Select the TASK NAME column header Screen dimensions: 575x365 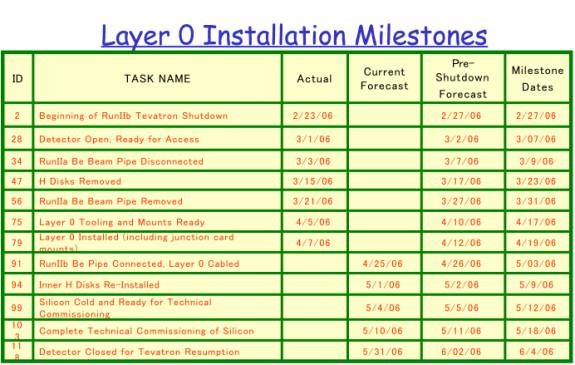point(158,79)
